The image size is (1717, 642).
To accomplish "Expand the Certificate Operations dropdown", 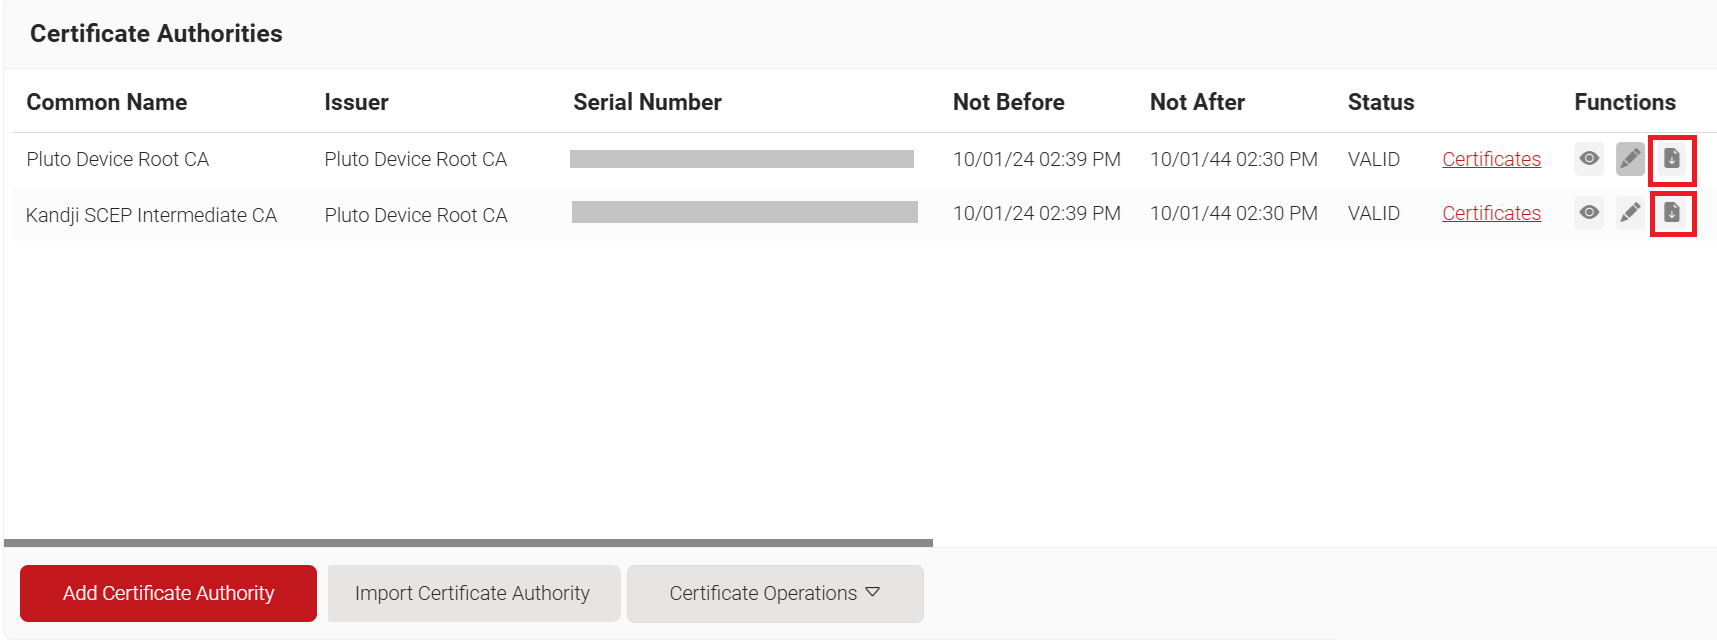I will (x=774, y=593).
